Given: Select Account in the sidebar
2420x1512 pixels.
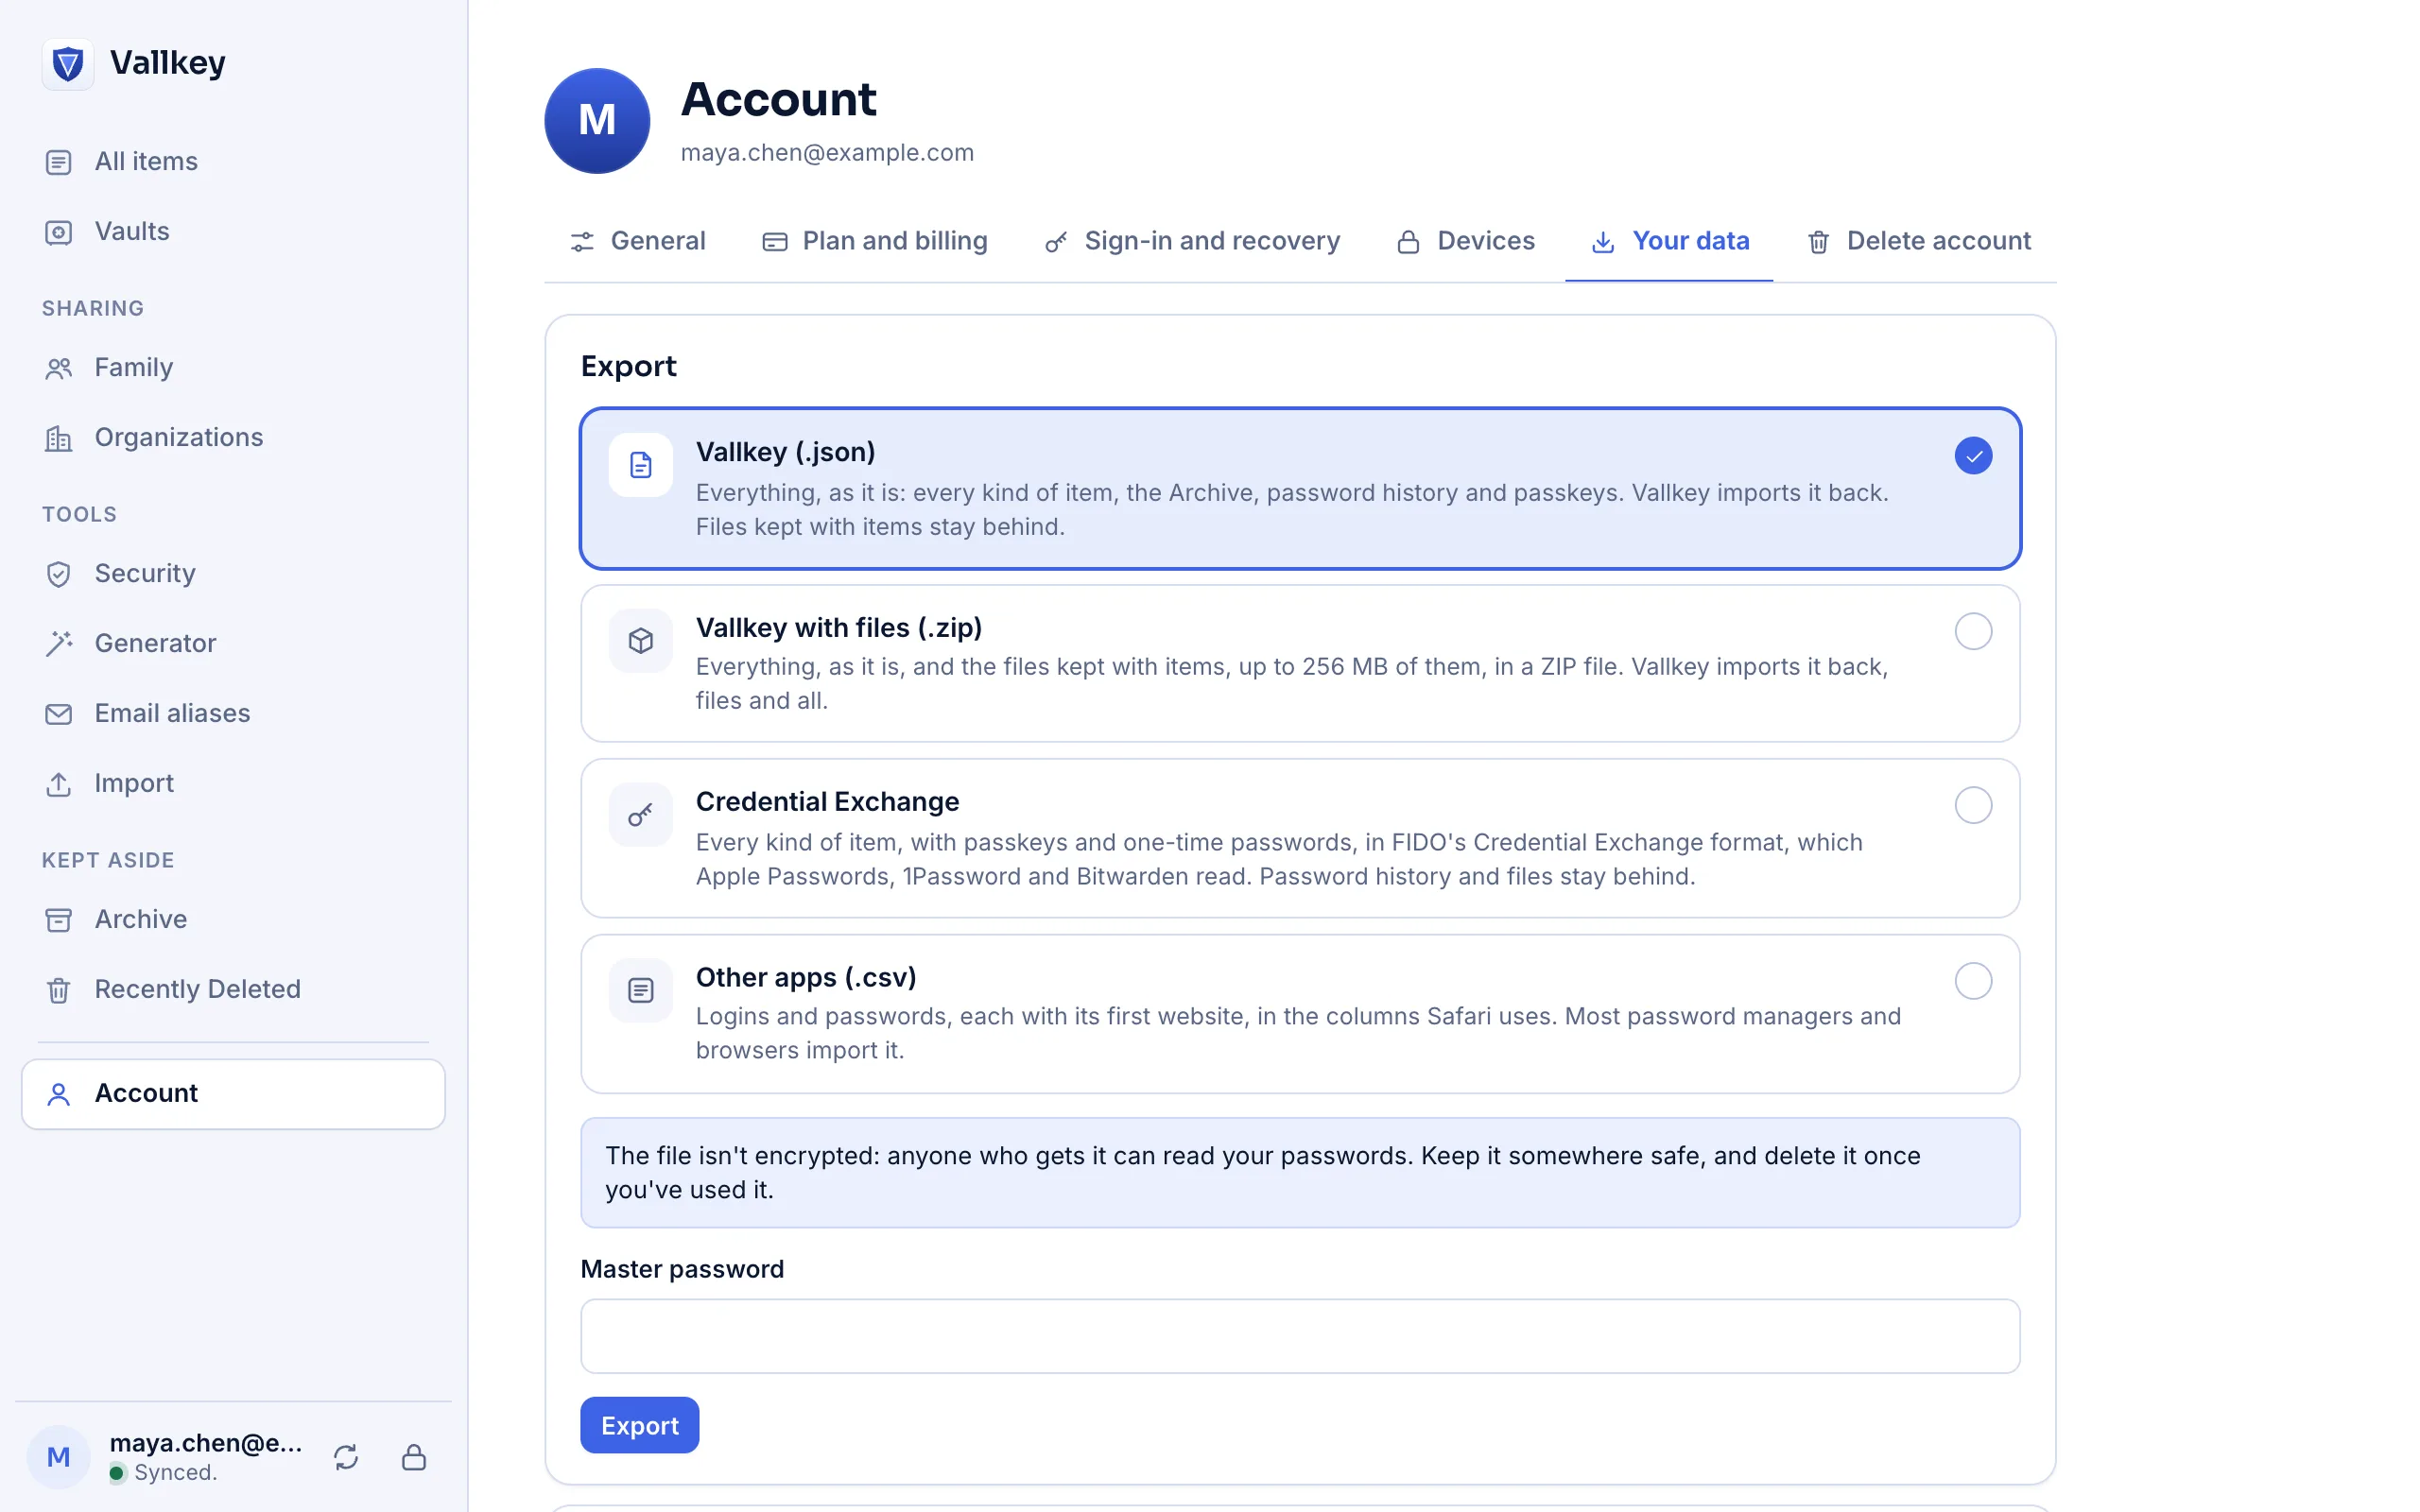Looking at the screenshot, I should tap(233, 1094).
